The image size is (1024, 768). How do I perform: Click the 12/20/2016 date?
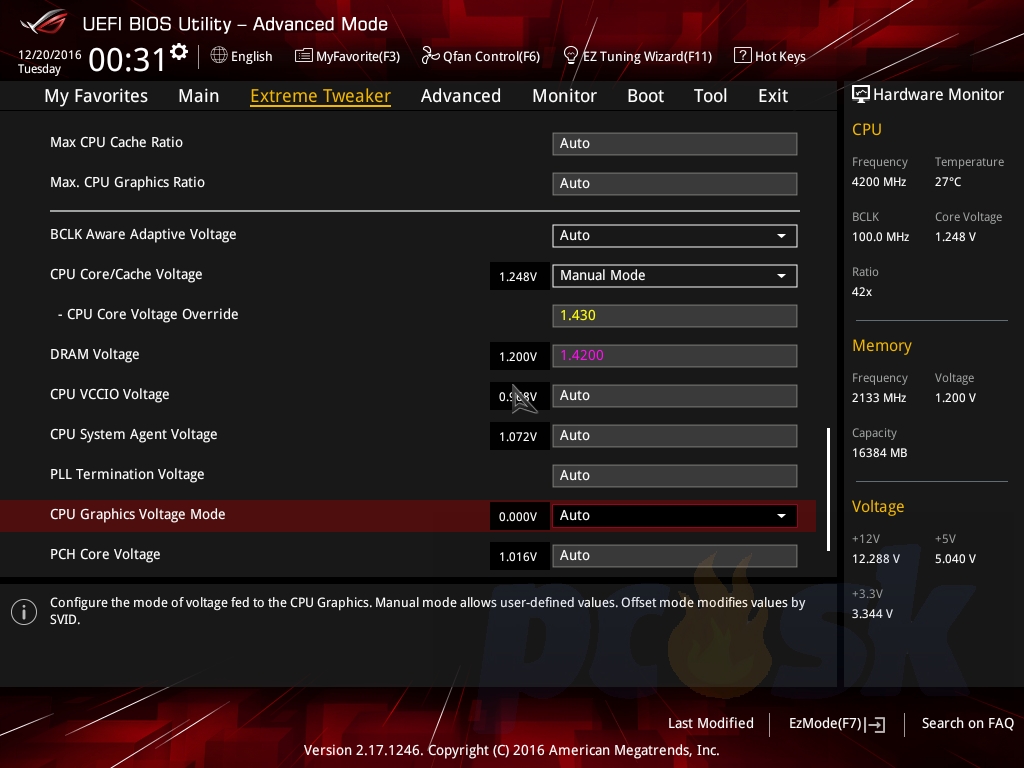[50, 55]
